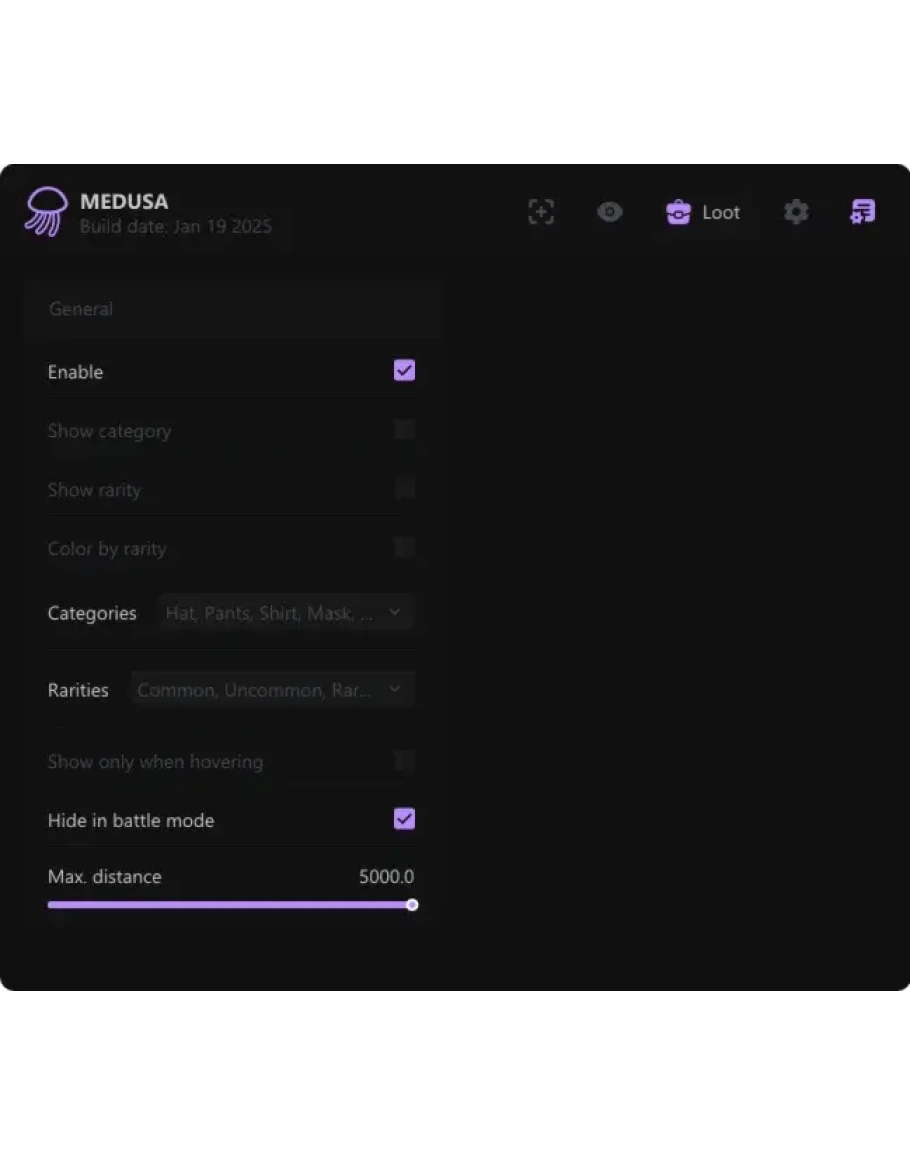Open the configs list icon
Image resolution: width=910 pixels, height=1155 pixels.
pos(862,212)
